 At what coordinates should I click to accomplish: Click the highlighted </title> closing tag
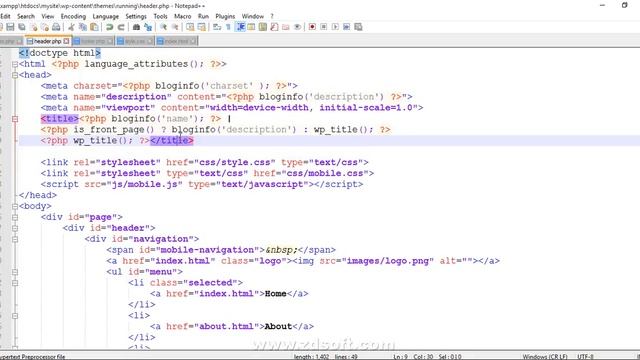click(x=171, y=140)
